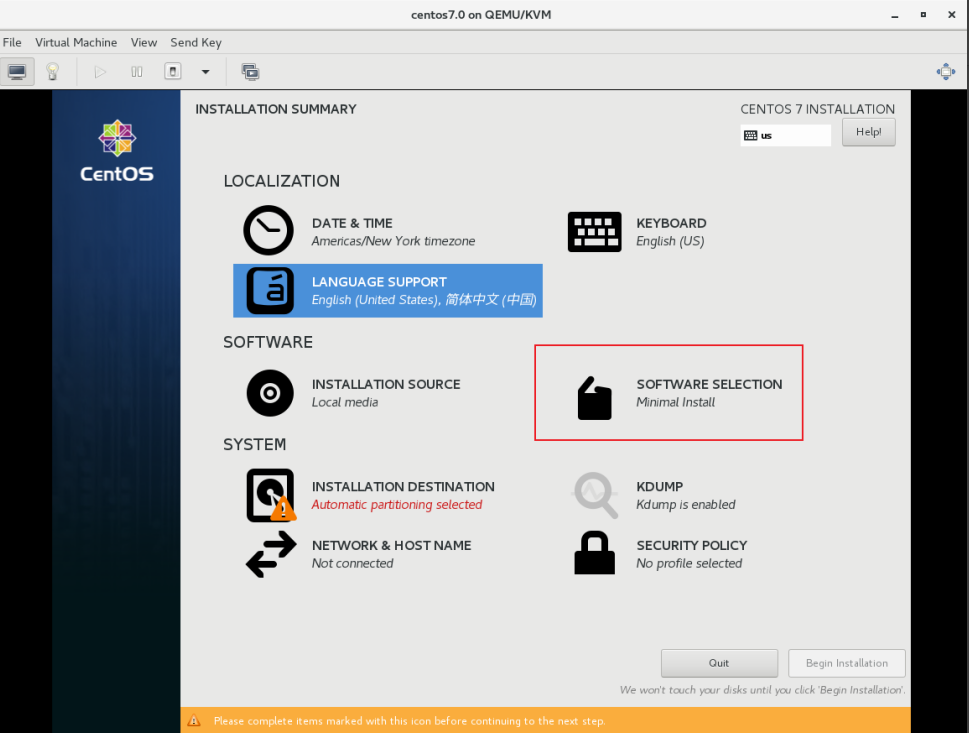
Task: Pause the virtual machine
Action: coord(137,72)
